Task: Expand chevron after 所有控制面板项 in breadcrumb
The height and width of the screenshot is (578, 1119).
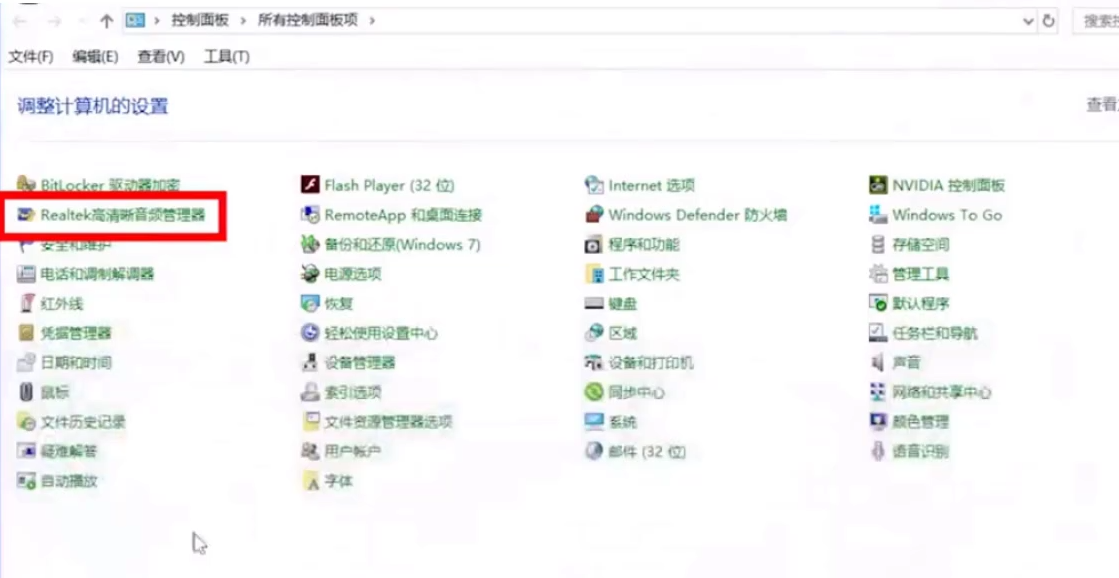Action: [371, 21]
